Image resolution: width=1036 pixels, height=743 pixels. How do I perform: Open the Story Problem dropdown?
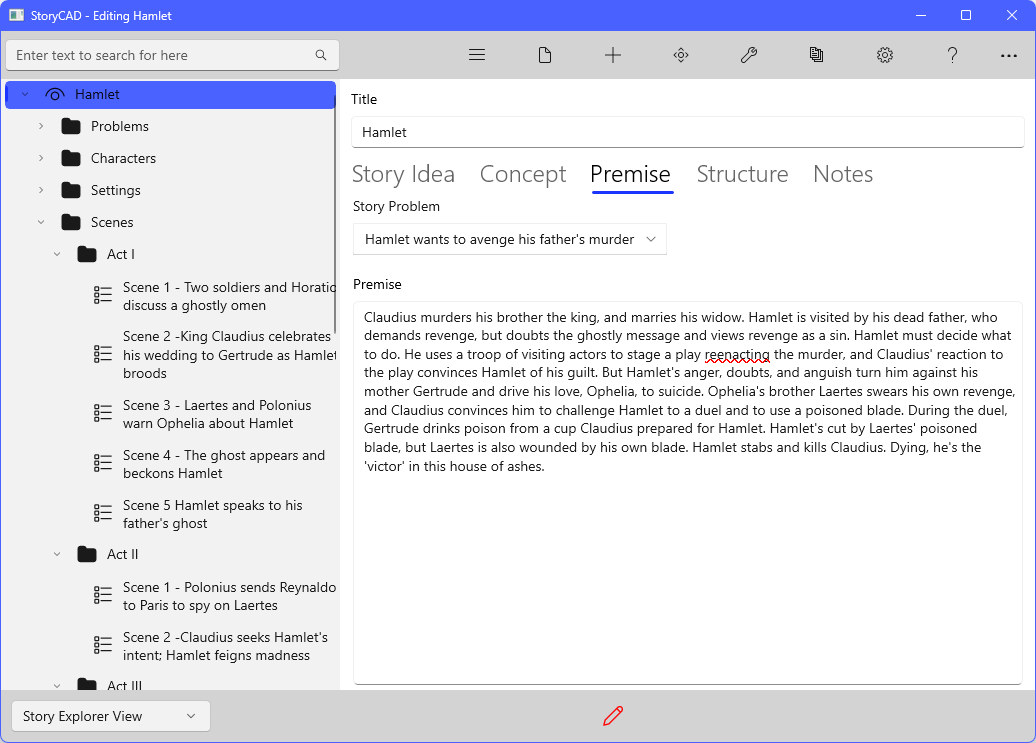509,239
